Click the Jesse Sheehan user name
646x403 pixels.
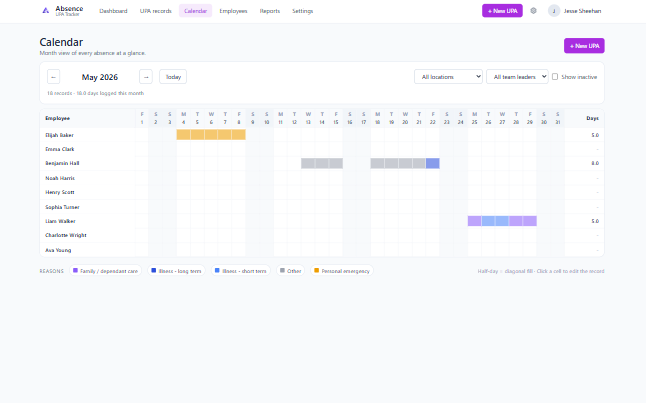(582, 11)
